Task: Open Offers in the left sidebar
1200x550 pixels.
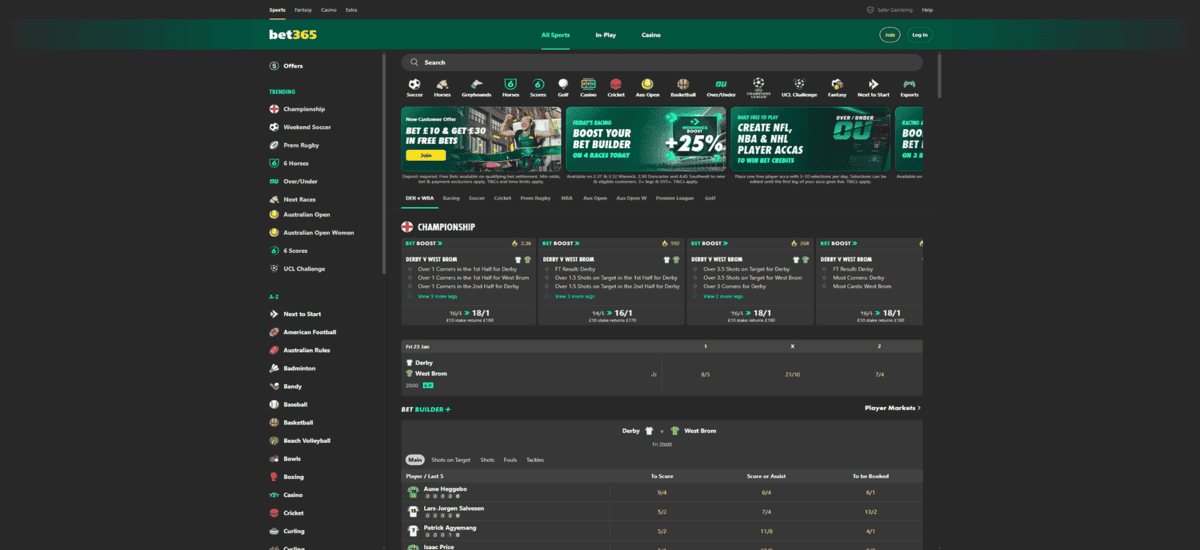Action: point(286,66)
